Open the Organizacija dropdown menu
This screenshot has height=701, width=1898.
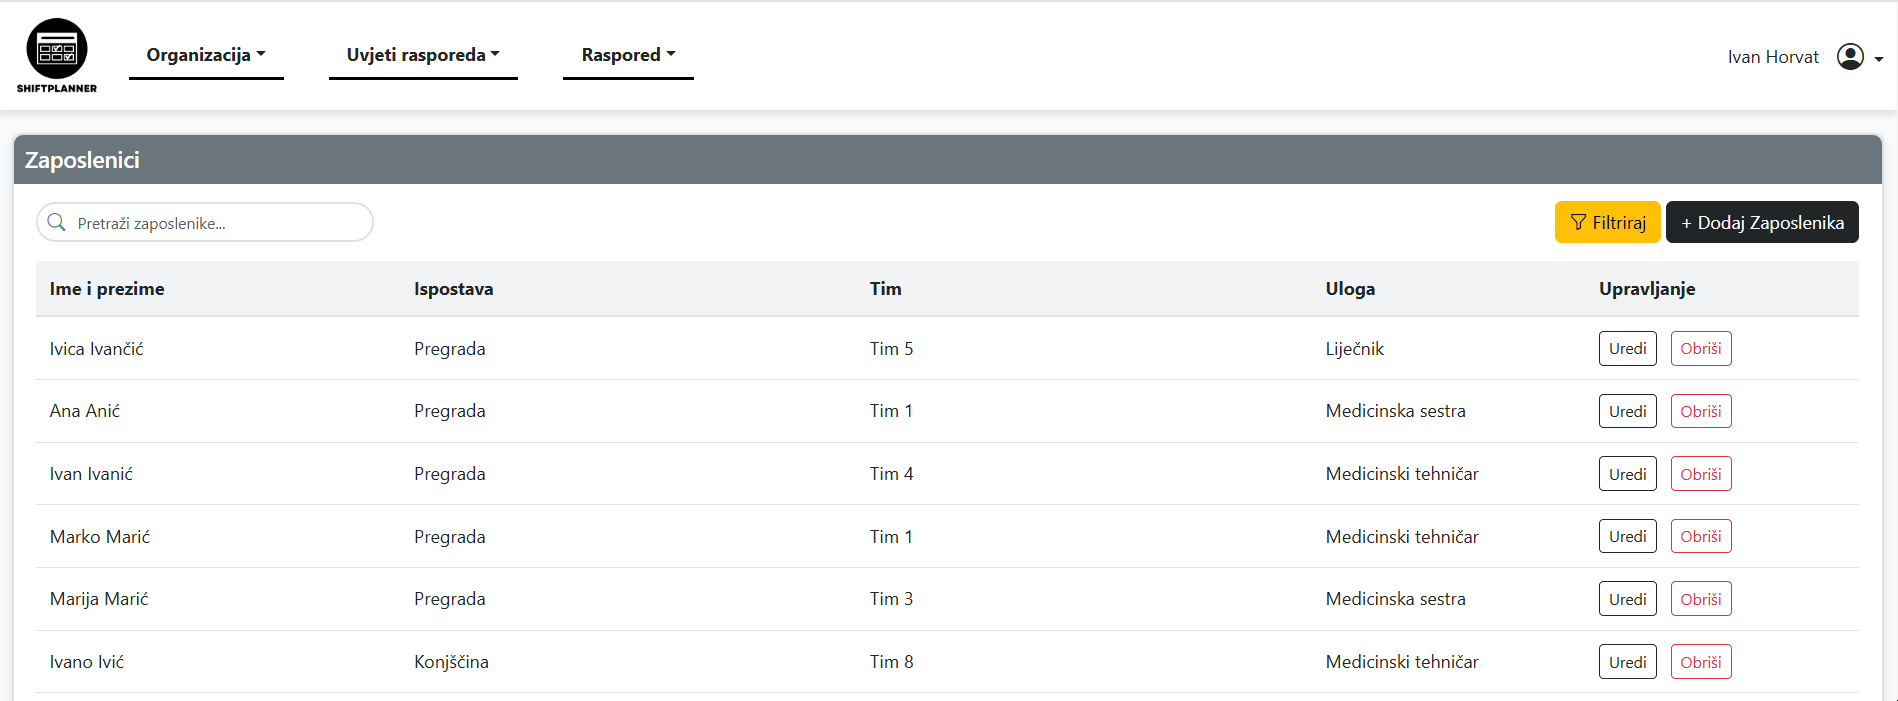tap(206, 55)
